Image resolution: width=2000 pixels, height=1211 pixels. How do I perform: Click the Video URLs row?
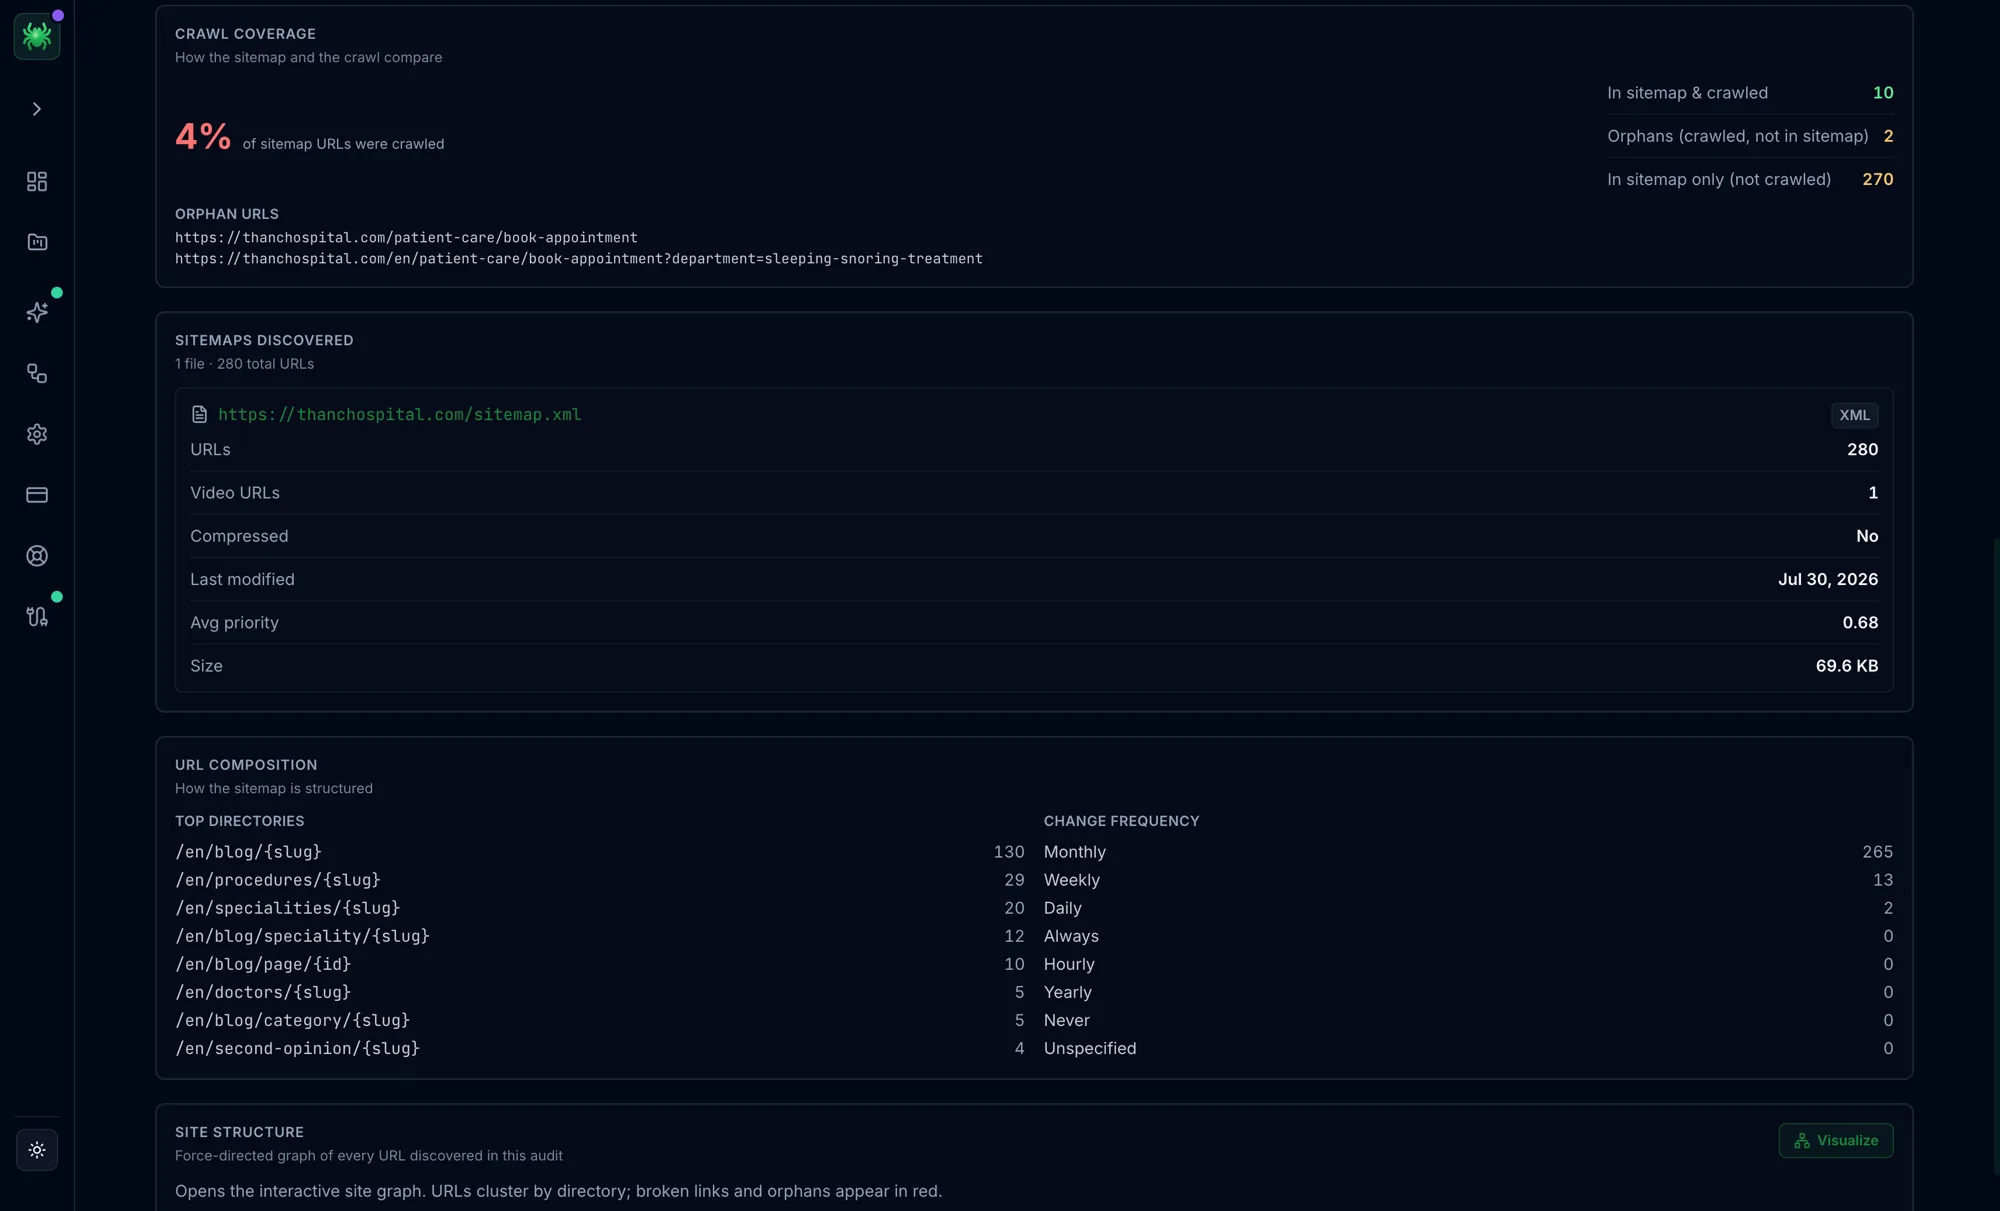[1034, 492]
